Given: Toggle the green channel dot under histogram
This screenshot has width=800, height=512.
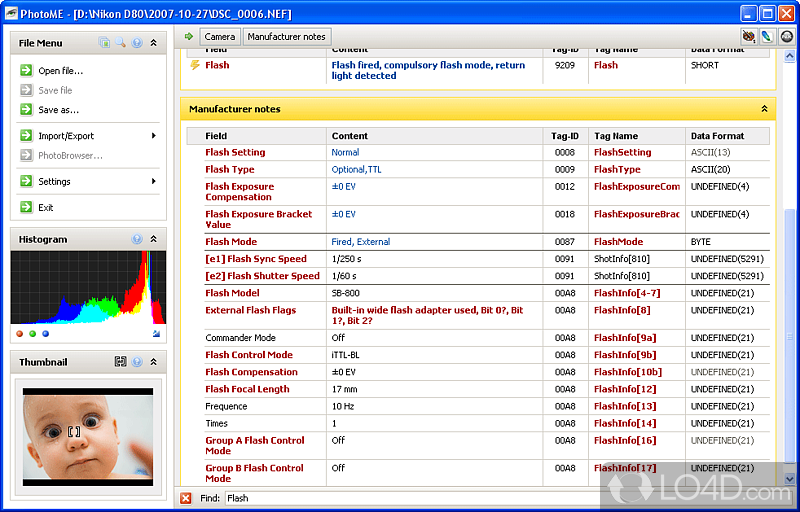Looking at the screenshot, I should 33,334.
